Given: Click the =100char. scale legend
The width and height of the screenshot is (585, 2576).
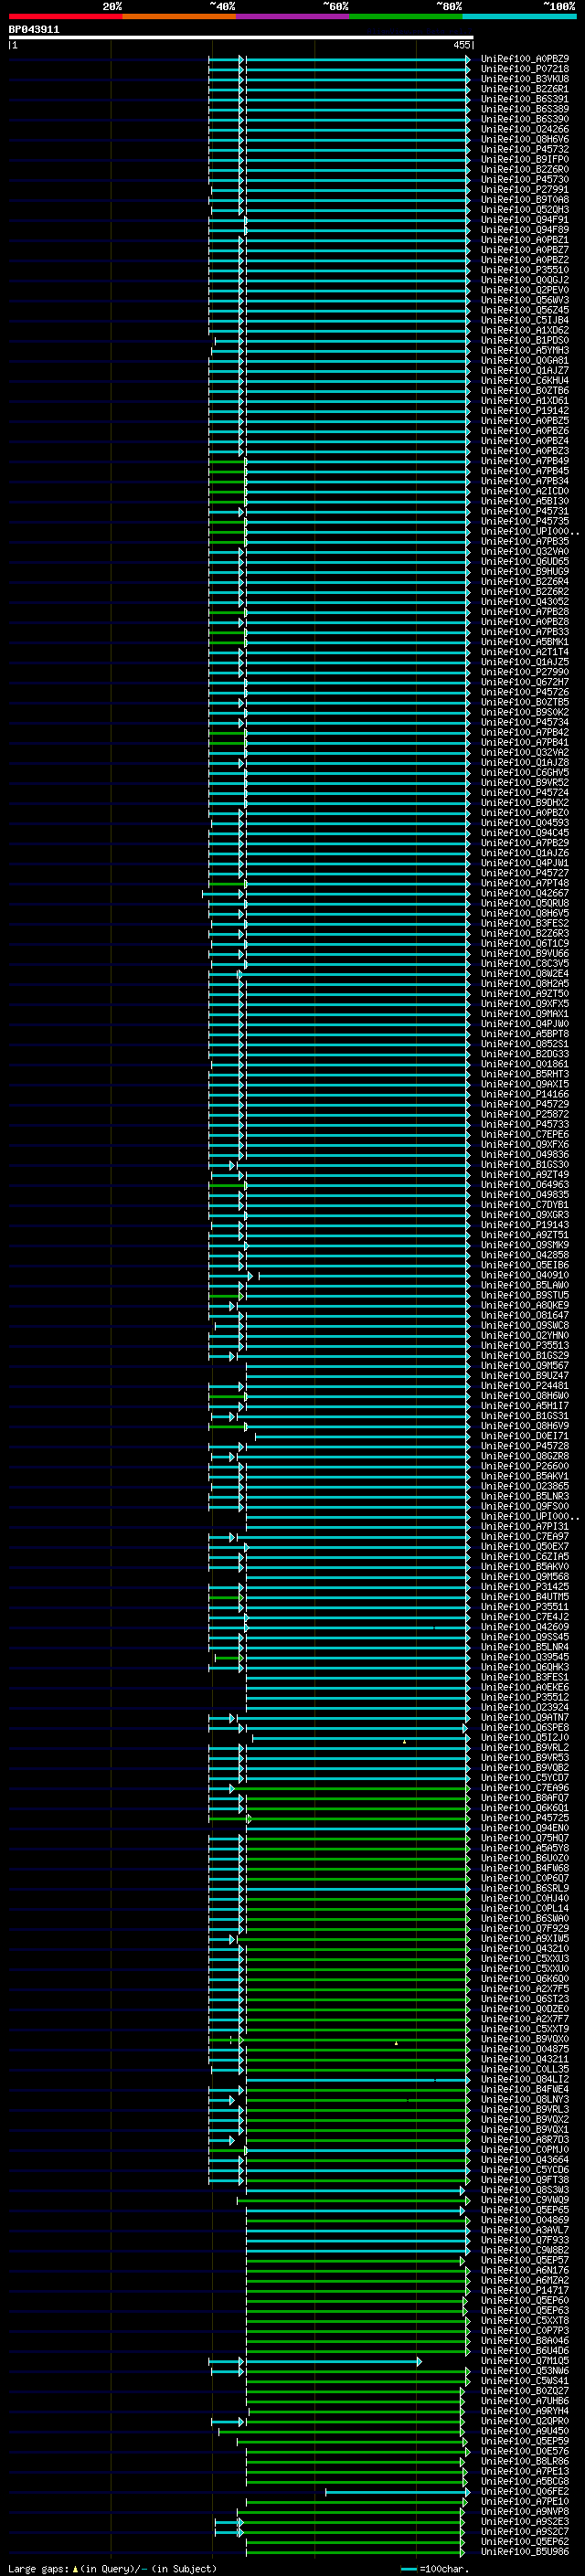Looking at the screenshot, I should point(433,2568).
